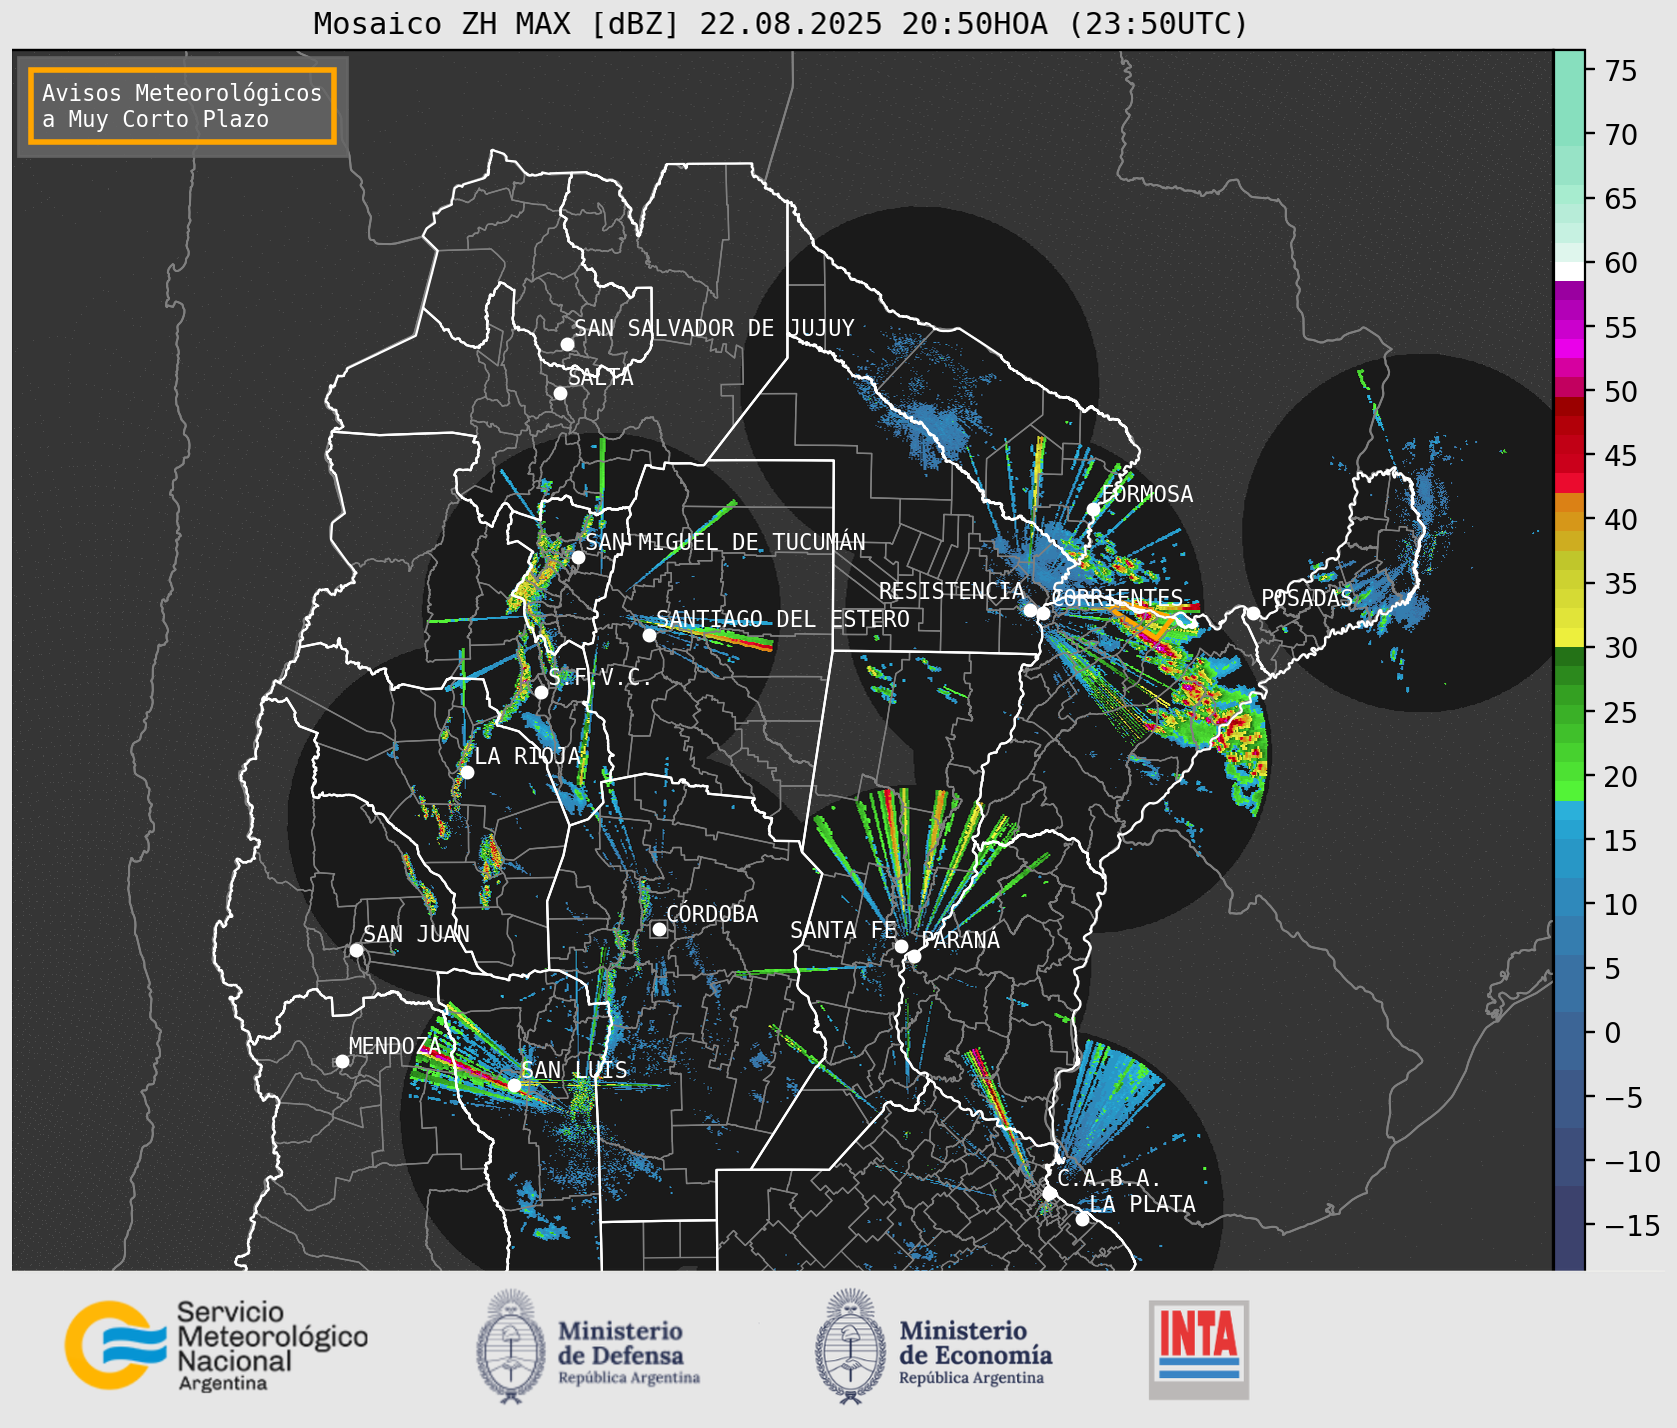The width and height of the screenshot is (1677, 1428).
Task: Click the 70 dBZ tick label
Action: click(1621, 135)
